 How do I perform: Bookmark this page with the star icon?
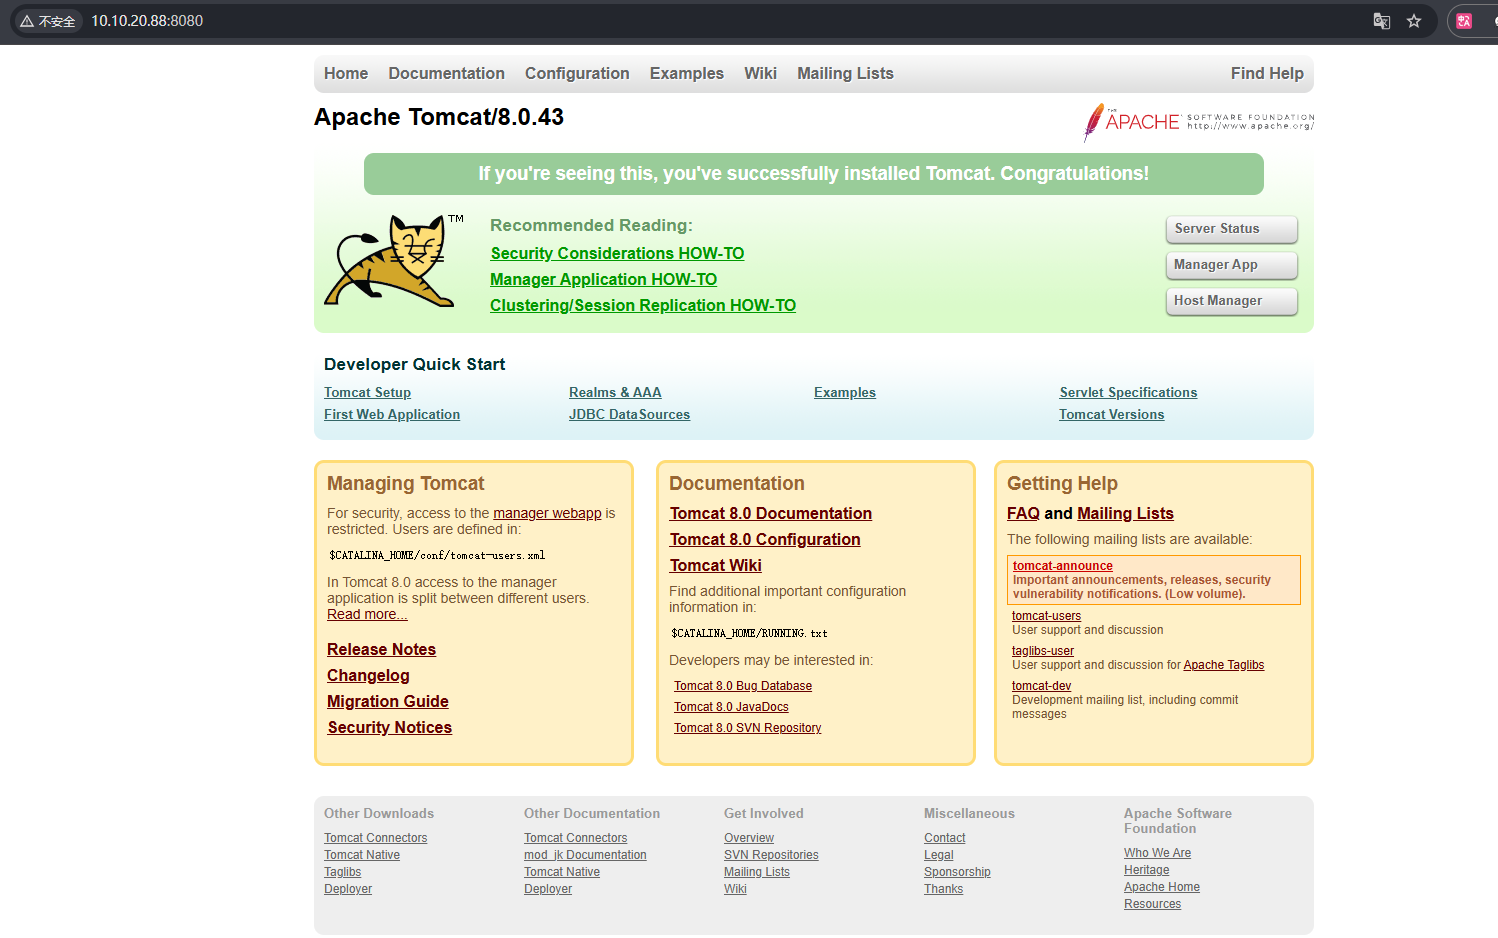pyautogui.click(x=1414, y=21)
